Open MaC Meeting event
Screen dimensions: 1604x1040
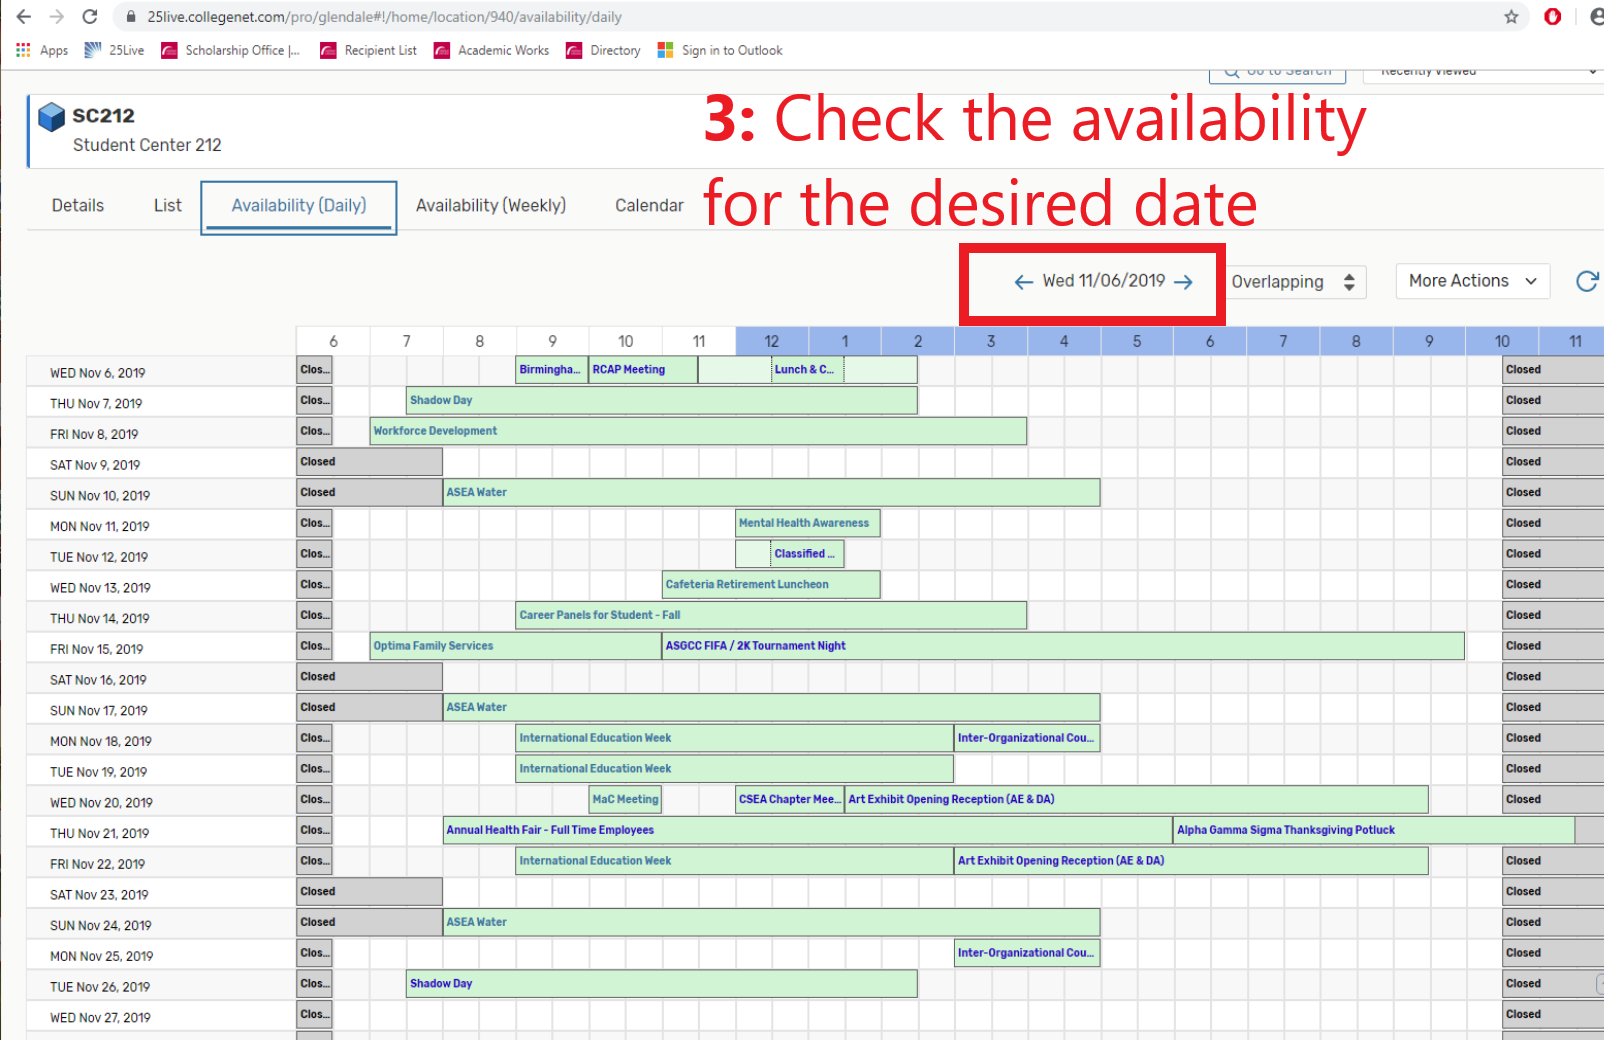(x=625, y=799)
